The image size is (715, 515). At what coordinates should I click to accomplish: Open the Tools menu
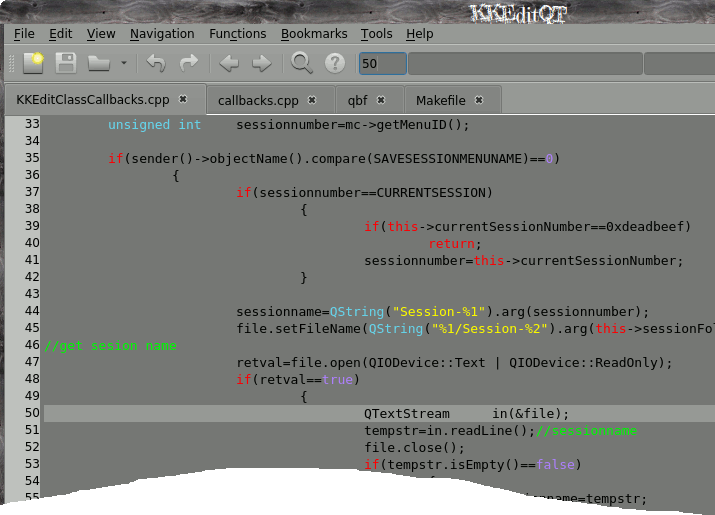tap(376, 34)
